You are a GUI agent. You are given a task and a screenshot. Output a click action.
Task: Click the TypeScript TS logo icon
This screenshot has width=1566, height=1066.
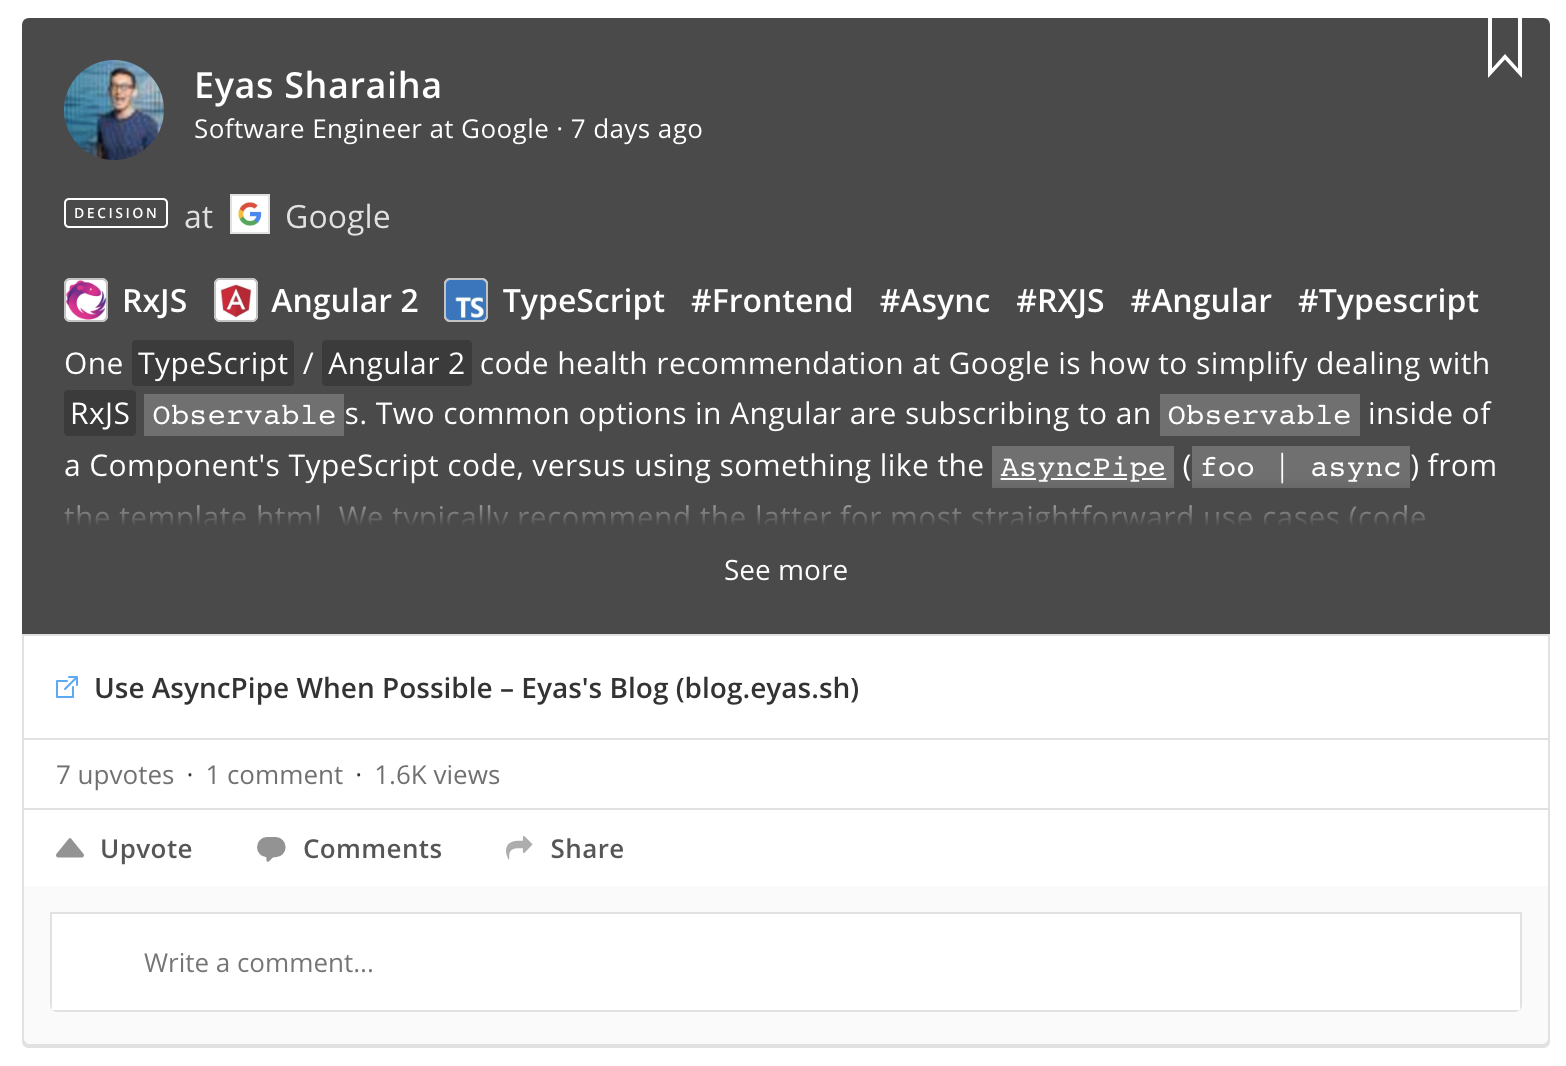click(x=466, y=300)
